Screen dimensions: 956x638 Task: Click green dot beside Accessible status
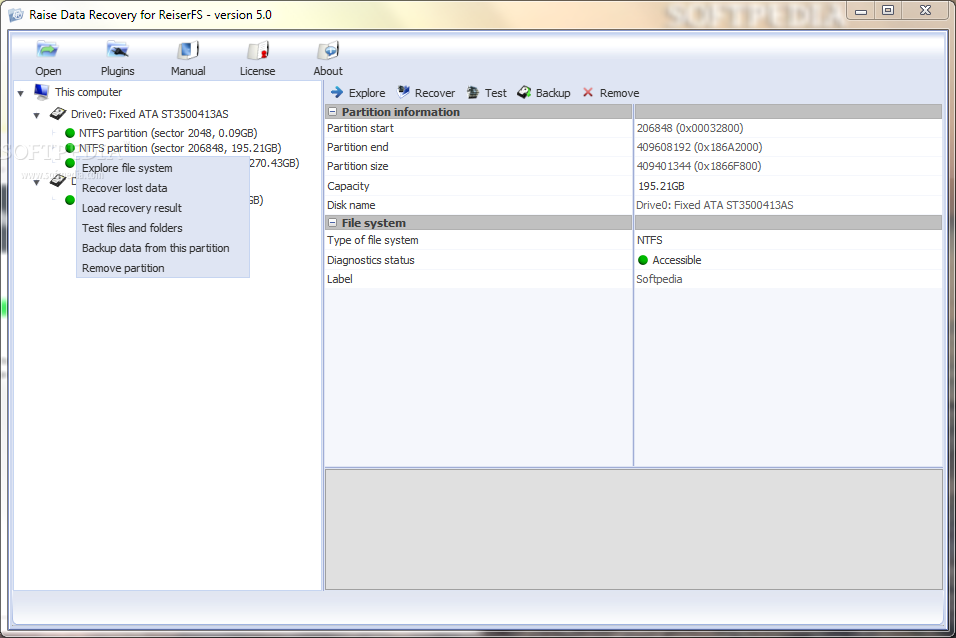click(643, 260)
